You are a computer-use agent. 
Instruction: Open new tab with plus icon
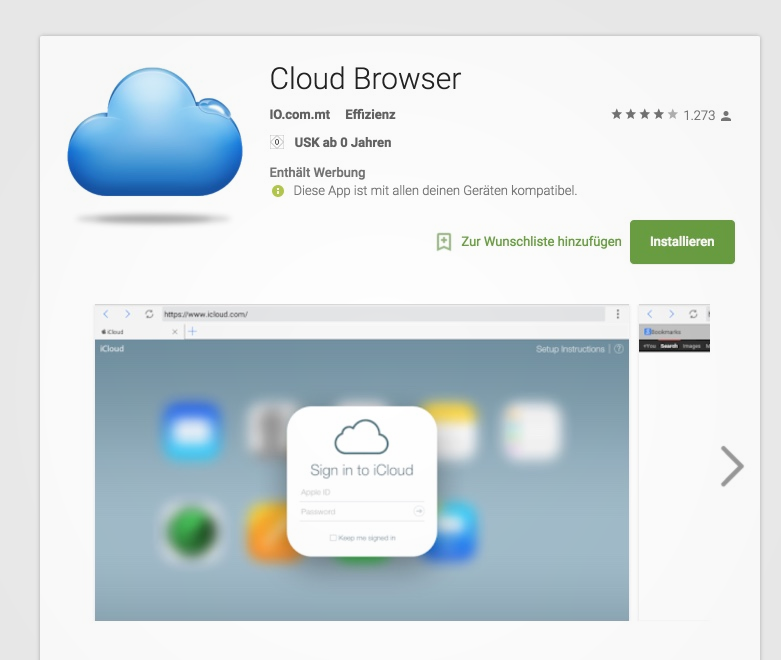pos(192,331)
